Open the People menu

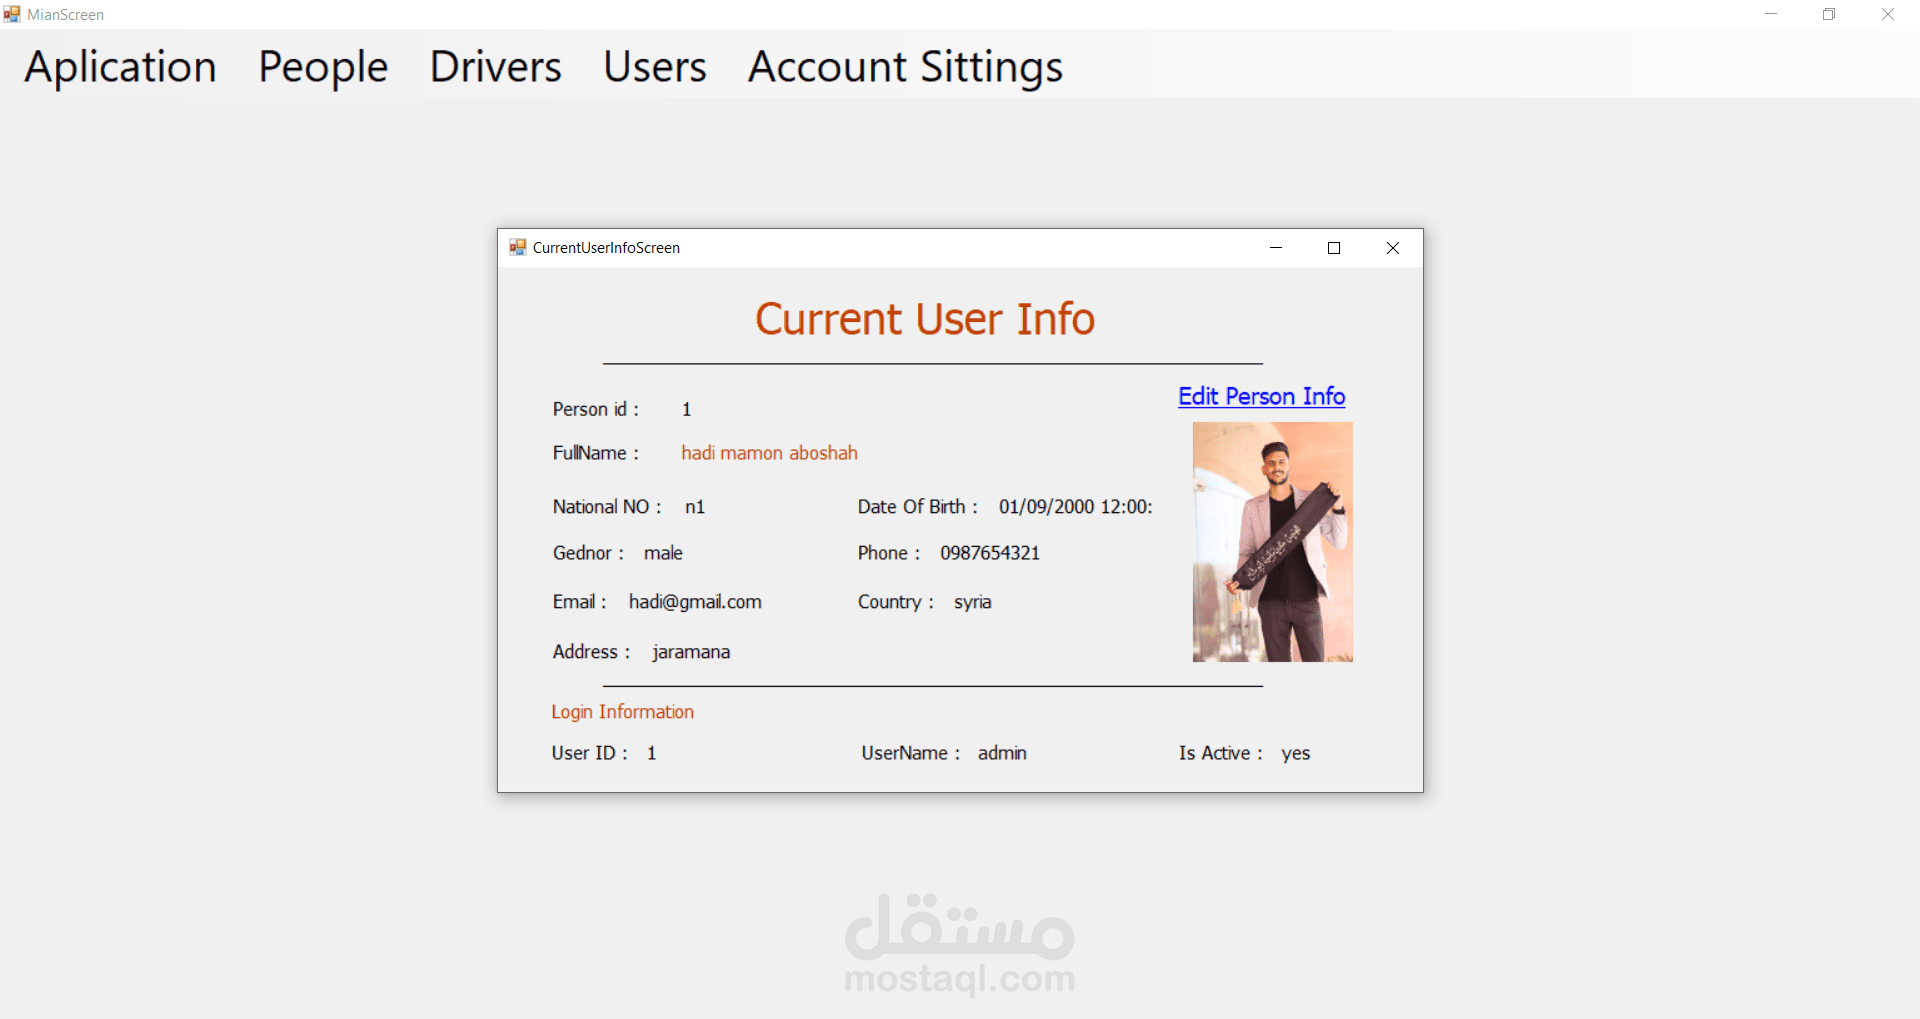[x=323, y=67]
